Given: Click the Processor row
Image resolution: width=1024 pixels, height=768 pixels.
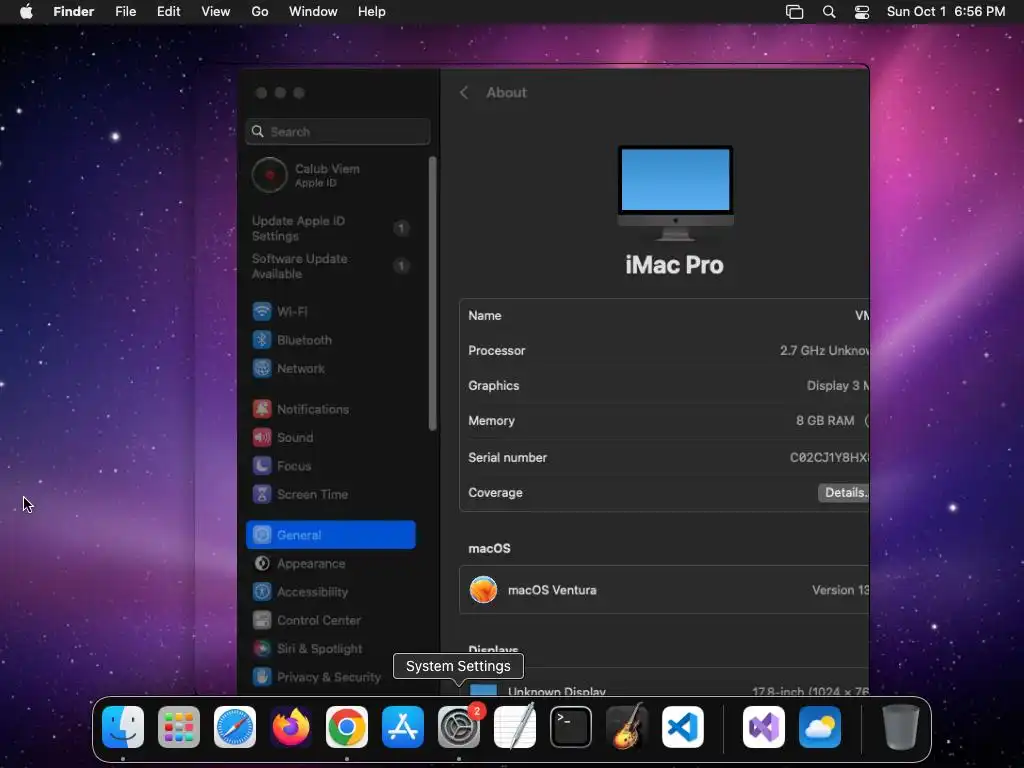Looking at the screenshot, I should (x=664, y=351).
